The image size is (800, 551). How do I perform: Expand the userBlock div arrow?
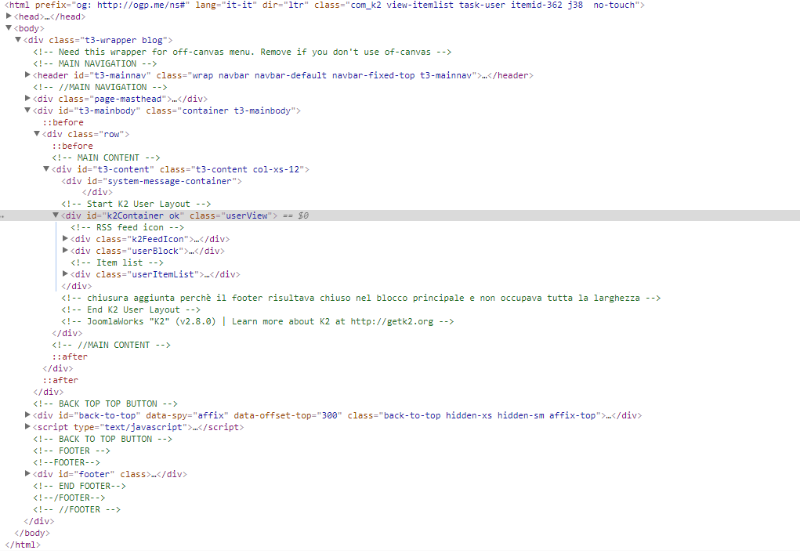[x=65, y=251]
